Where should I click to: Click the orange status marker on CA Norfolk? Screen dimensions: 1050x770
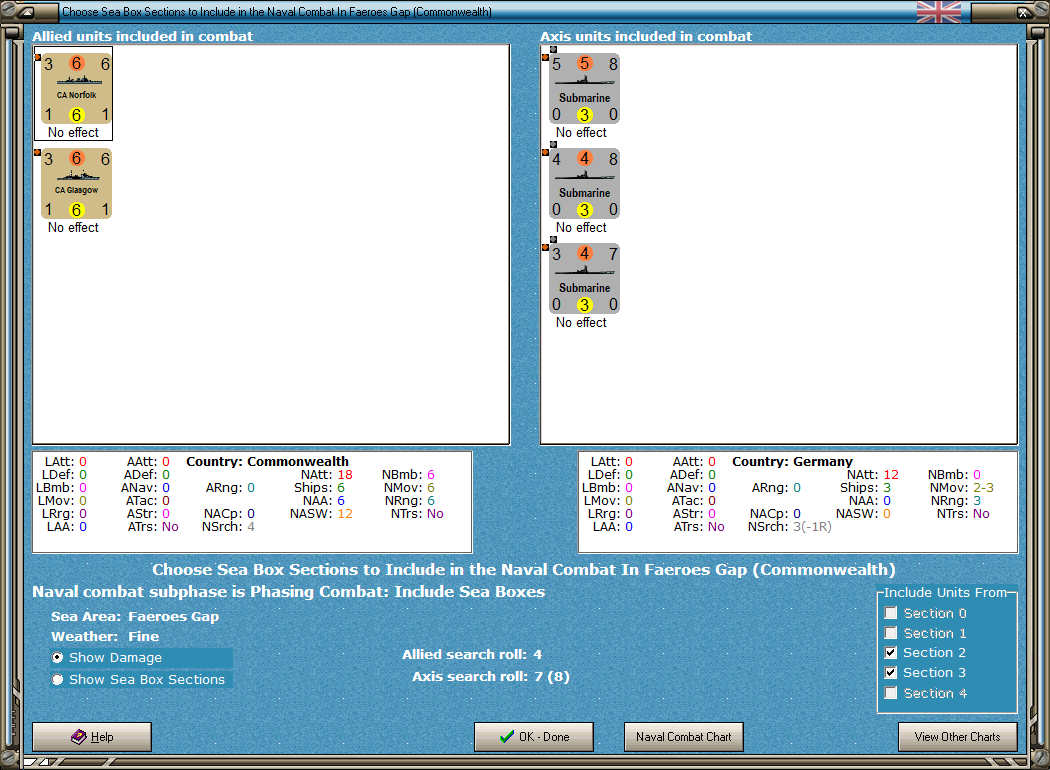click(x=38, y=58)
